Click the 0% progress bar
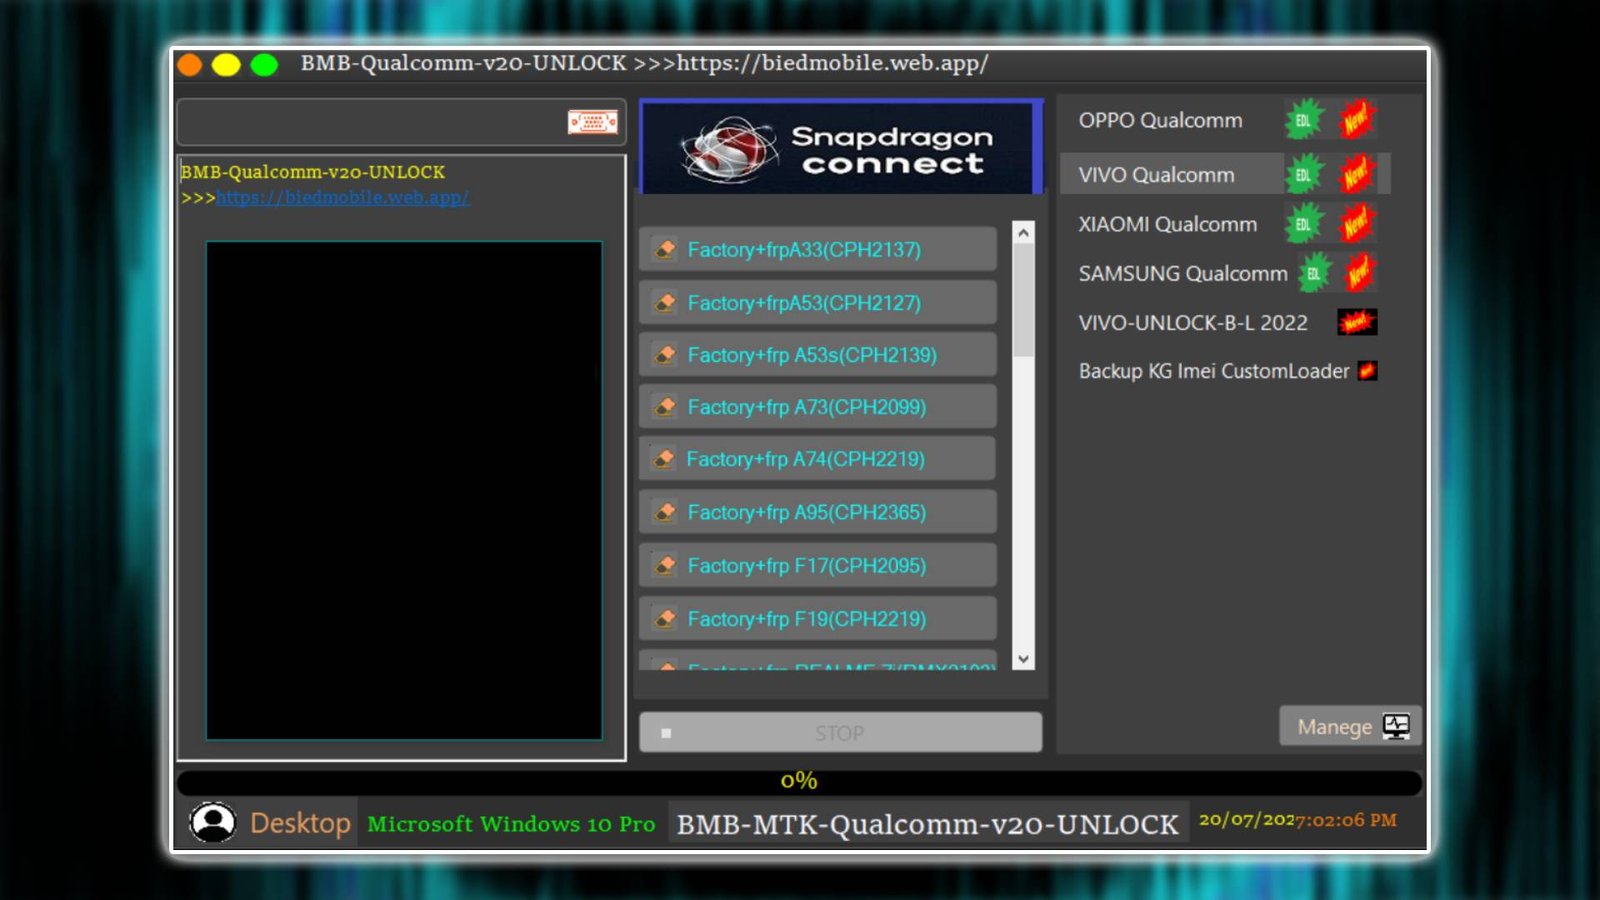Viewport: 1600px width, 900px height. point(797,781)
